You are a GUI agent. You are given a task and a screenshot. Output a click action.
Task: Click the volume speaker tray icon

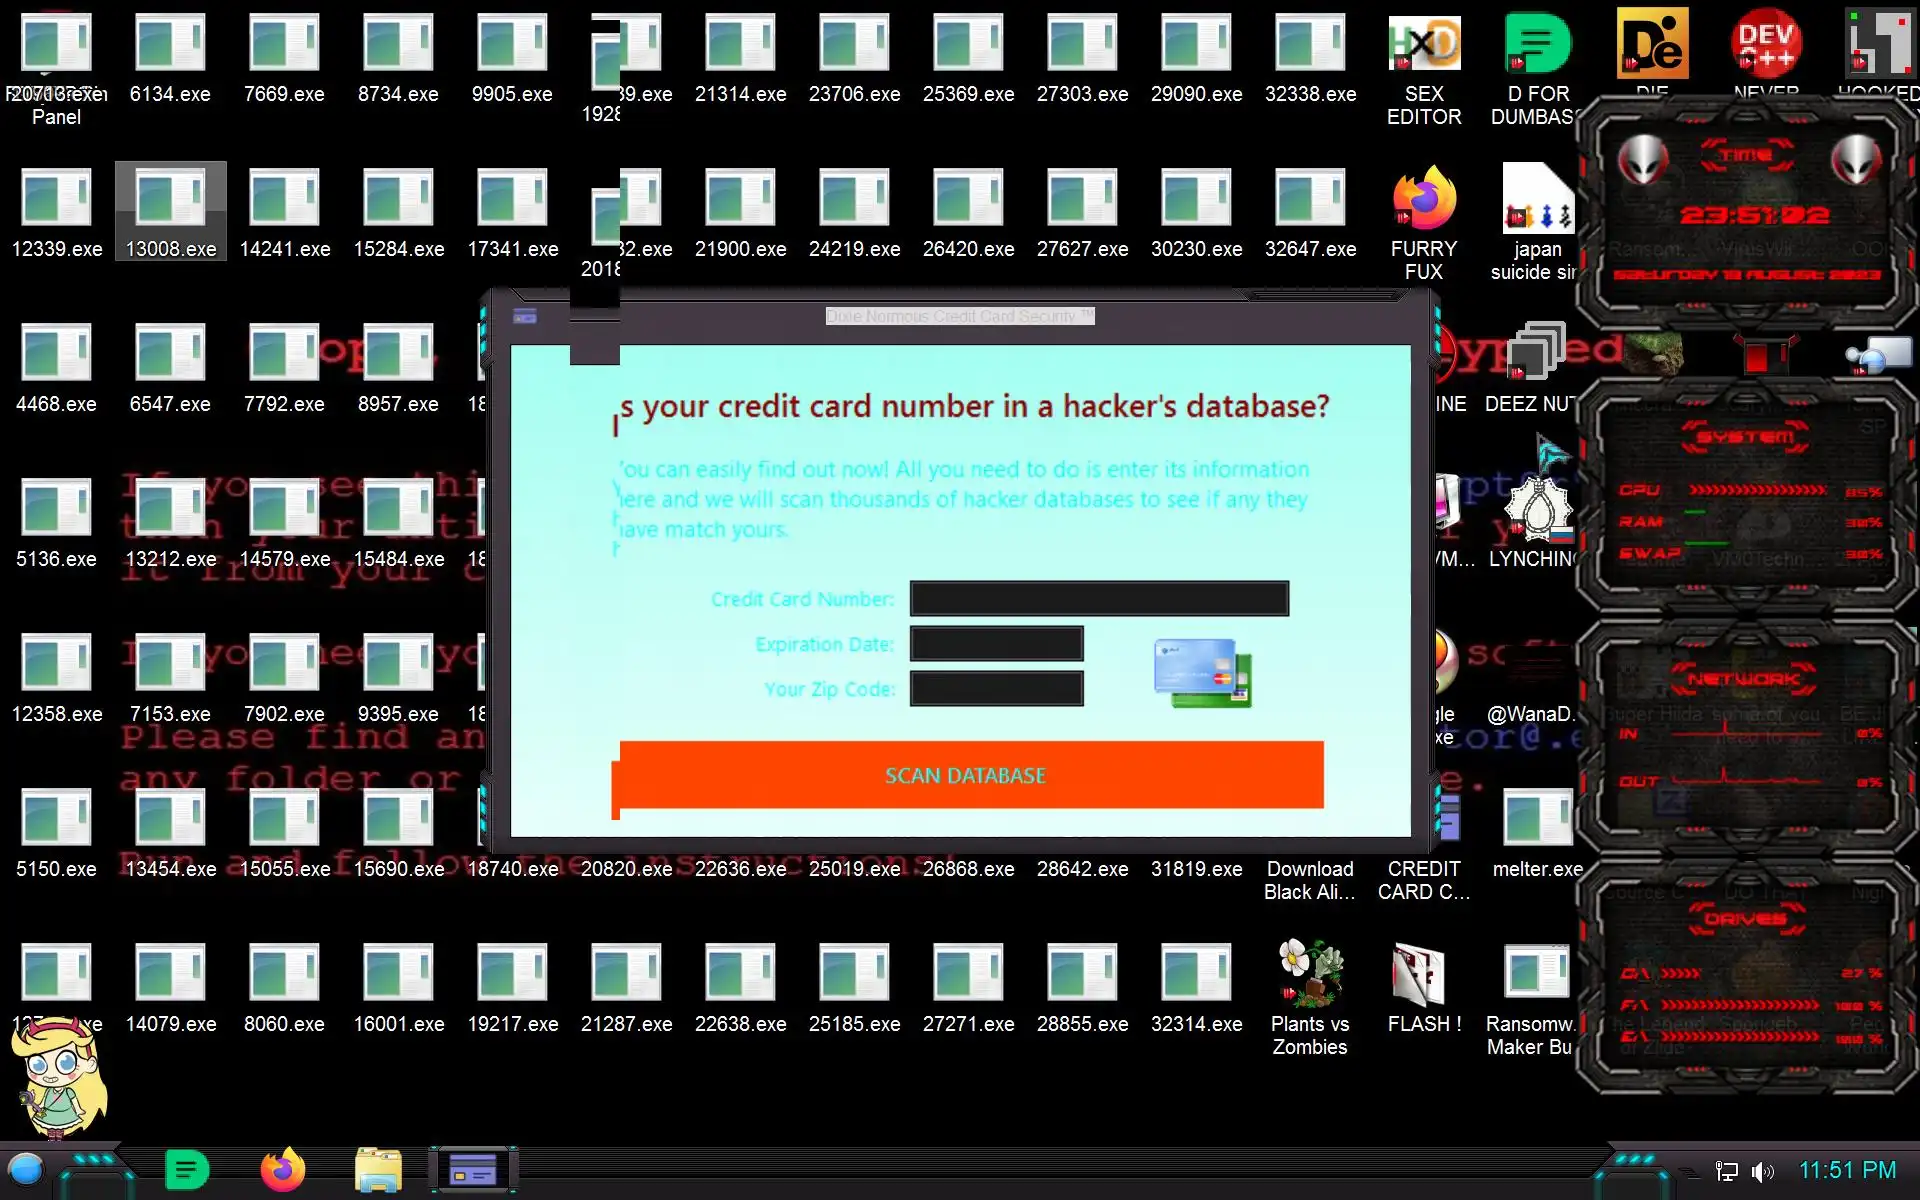[1762, 1171]
